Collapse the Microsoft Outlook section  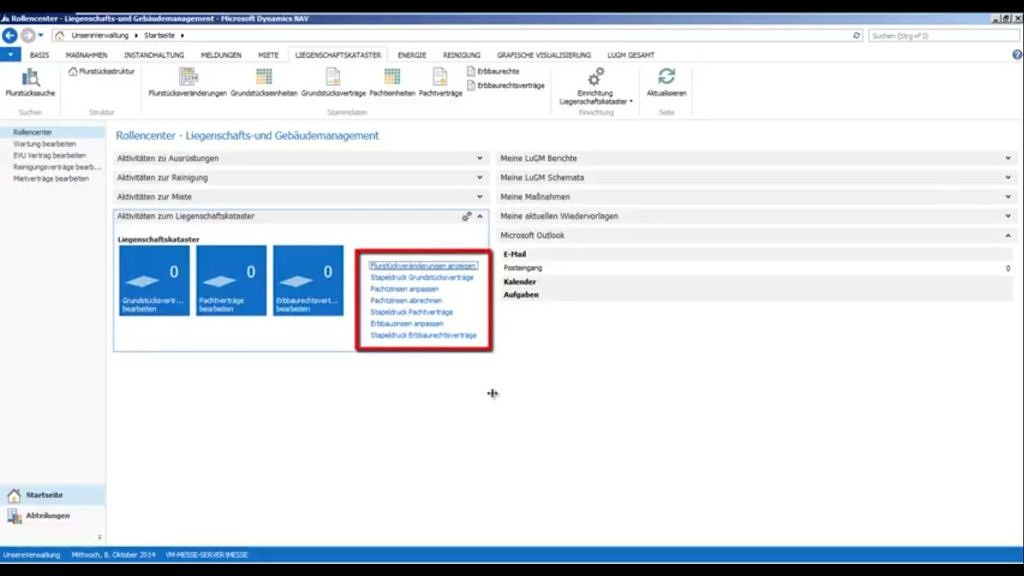[1008, 235]
